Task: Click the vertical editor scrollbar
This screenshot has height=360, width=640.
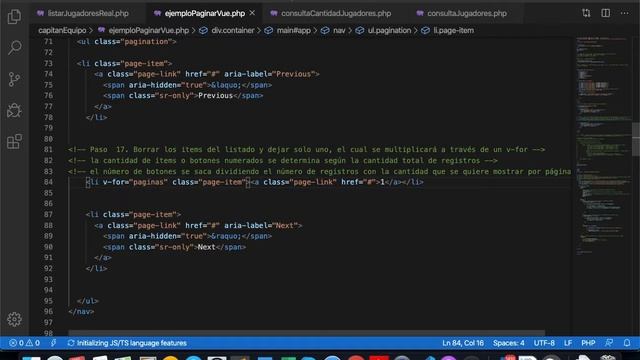Action: 636,140
